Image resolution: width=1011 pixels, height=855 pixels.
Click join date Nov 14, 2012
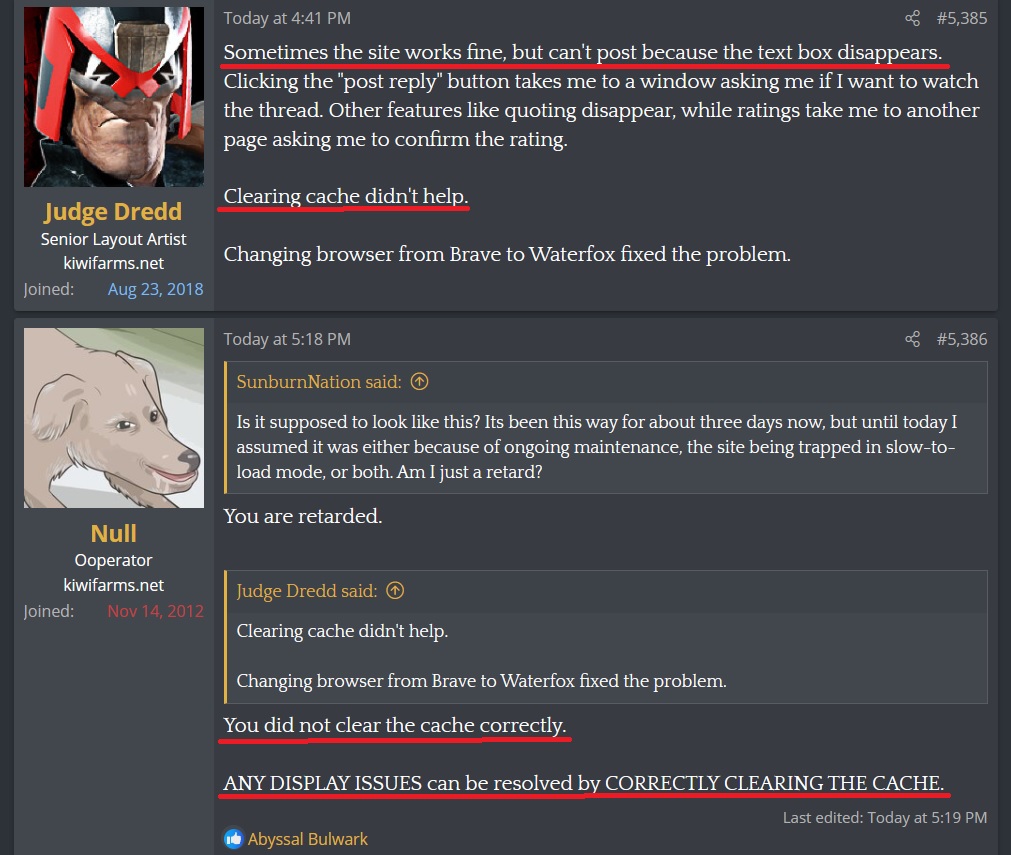click(x=155, y=611)
